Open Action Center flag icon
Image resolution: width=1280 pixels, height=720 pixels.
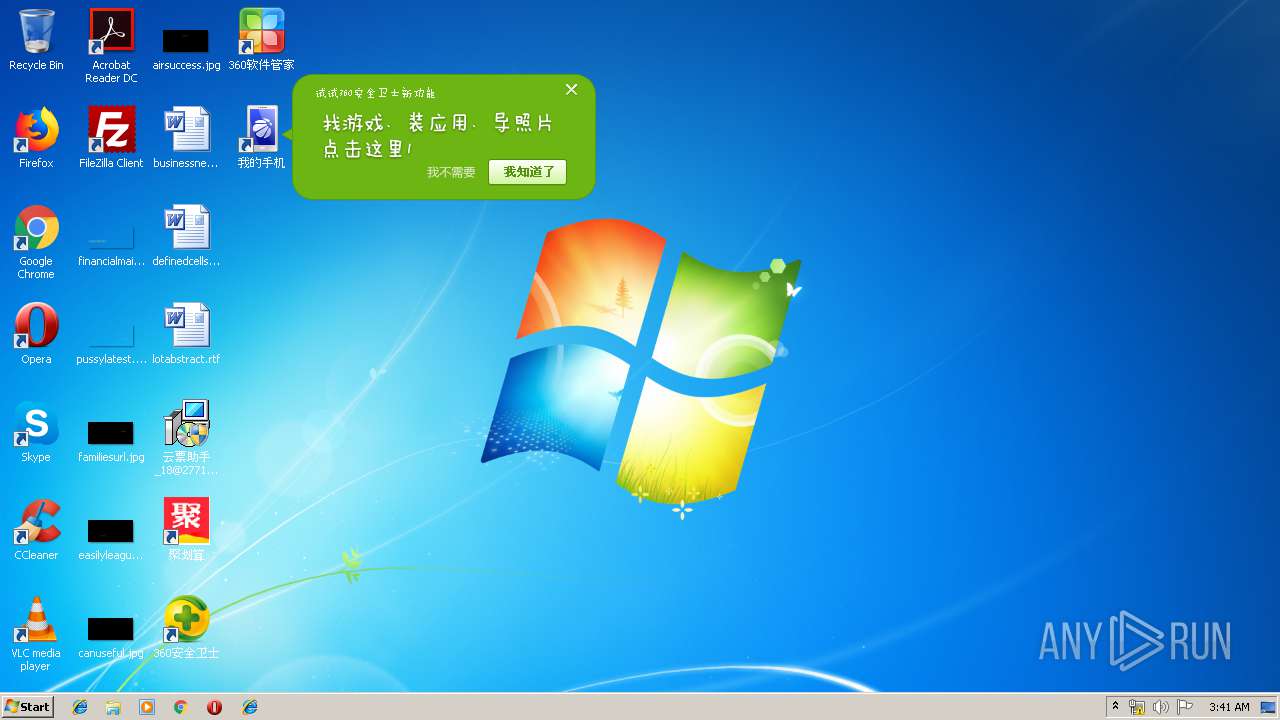(1185, 707)
